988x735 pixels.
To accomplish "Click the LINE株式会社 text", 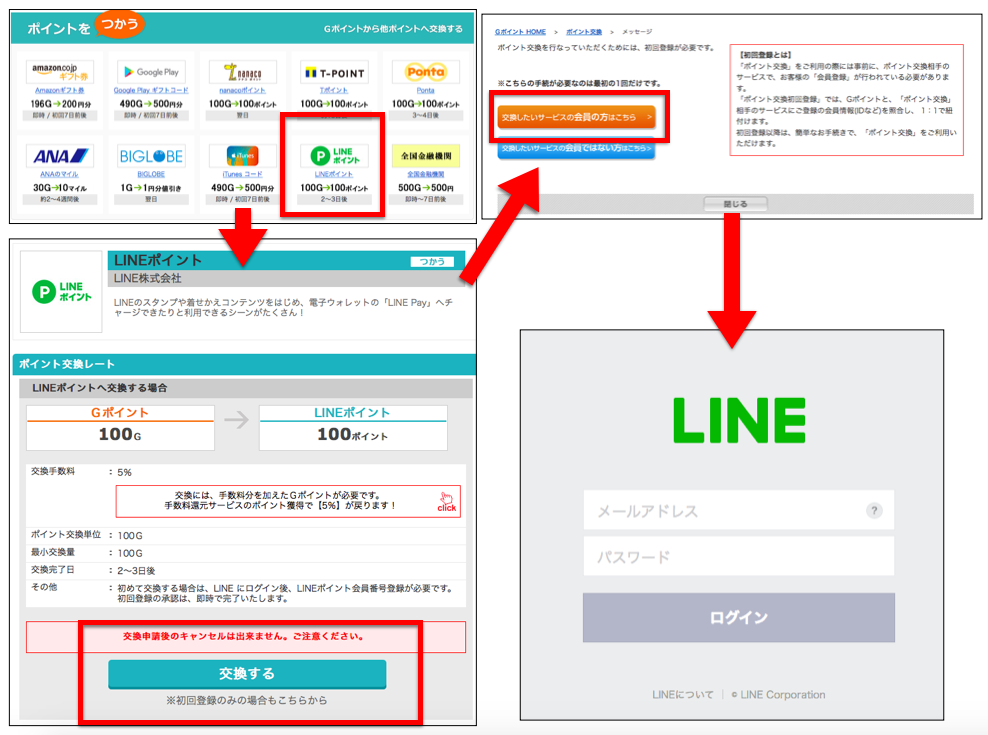I will pyautogui.click(x=147, y=278).
